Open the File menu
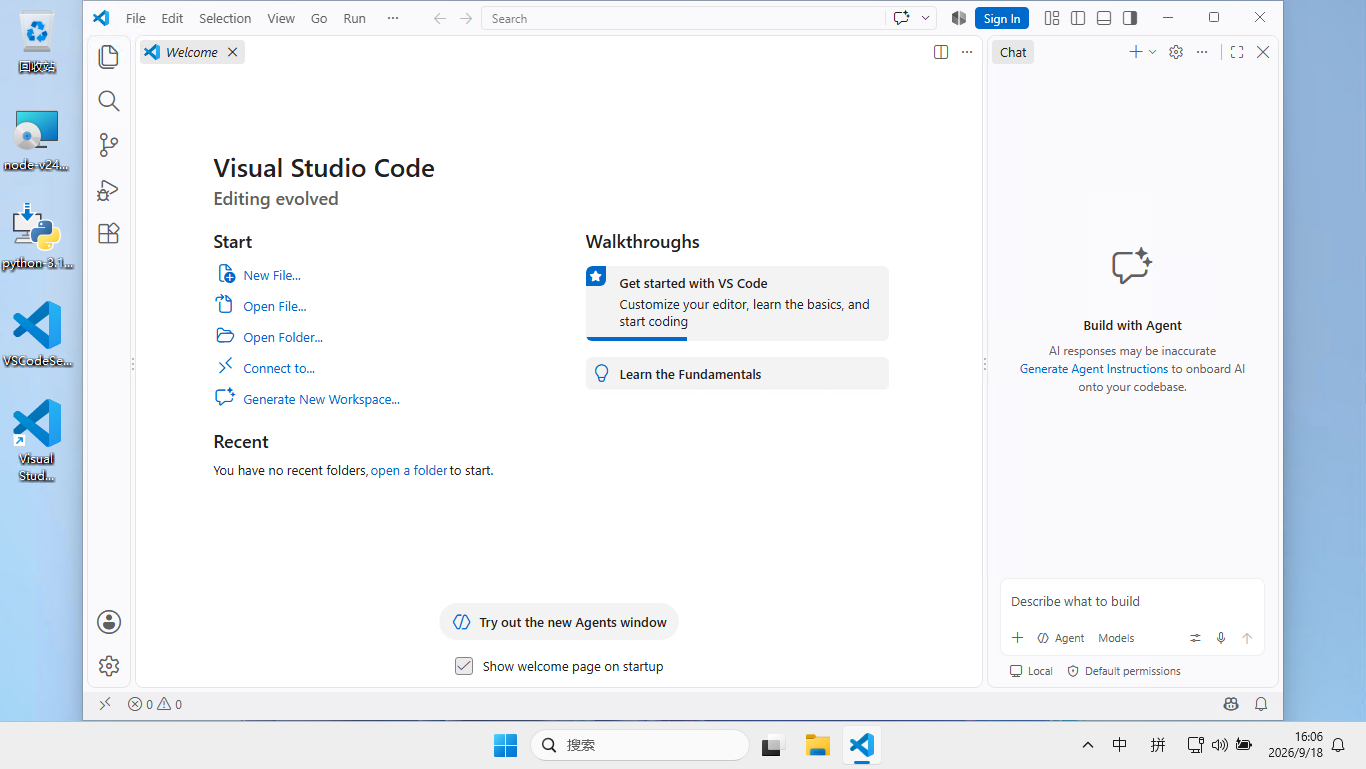This screenshot has height=769, width=1366. [x=136, y=18]
